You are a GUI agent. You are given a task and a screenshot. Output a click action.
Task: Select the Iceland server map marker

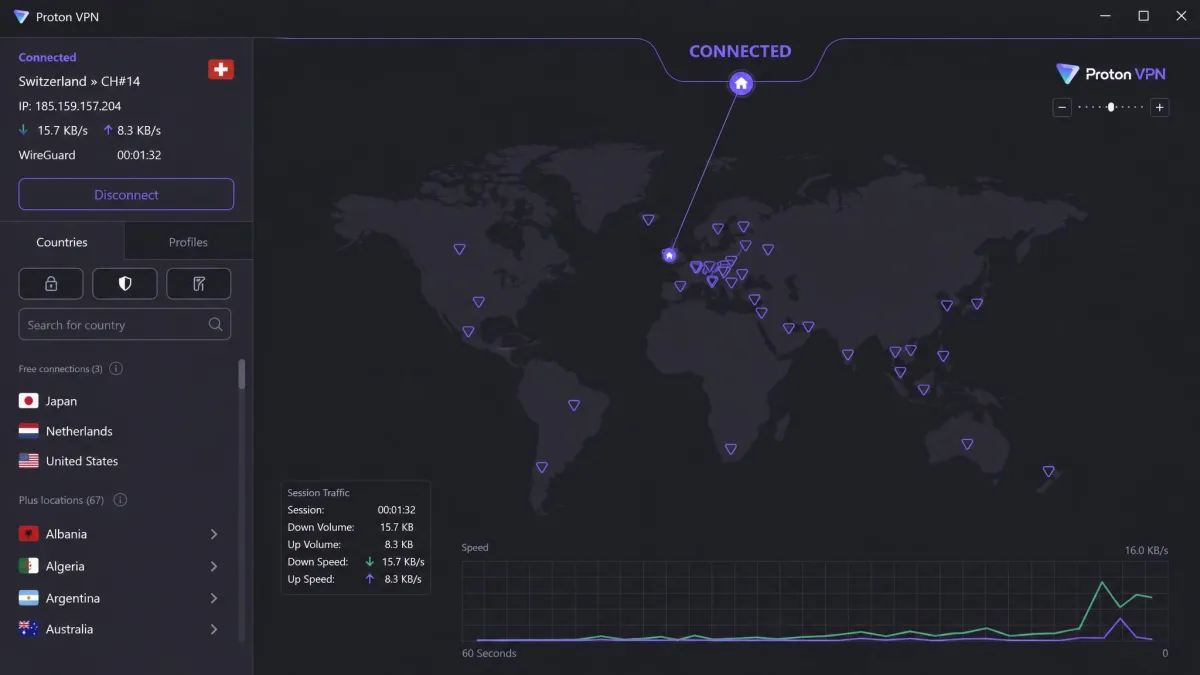point(648,220)
